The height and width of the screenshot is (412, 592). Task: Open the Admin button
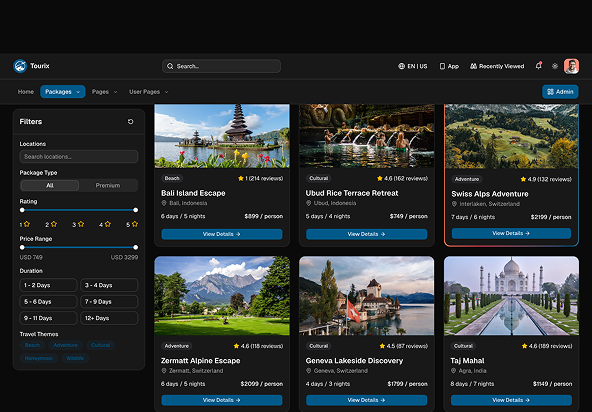(560, 92)
